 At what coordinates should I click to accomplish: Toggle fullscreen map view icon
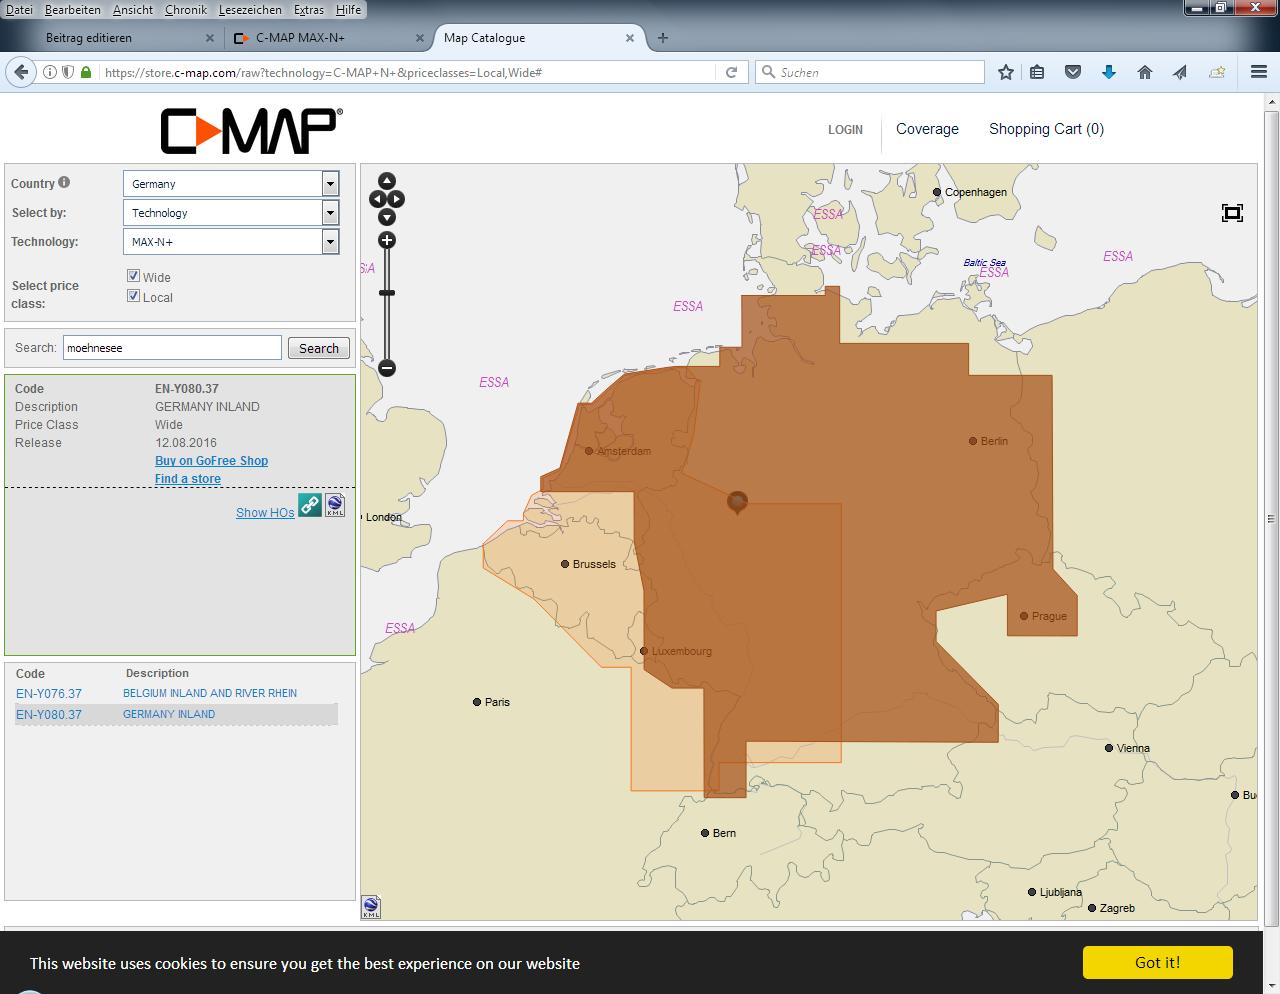pyautogui.click(x=1232, y=213)
